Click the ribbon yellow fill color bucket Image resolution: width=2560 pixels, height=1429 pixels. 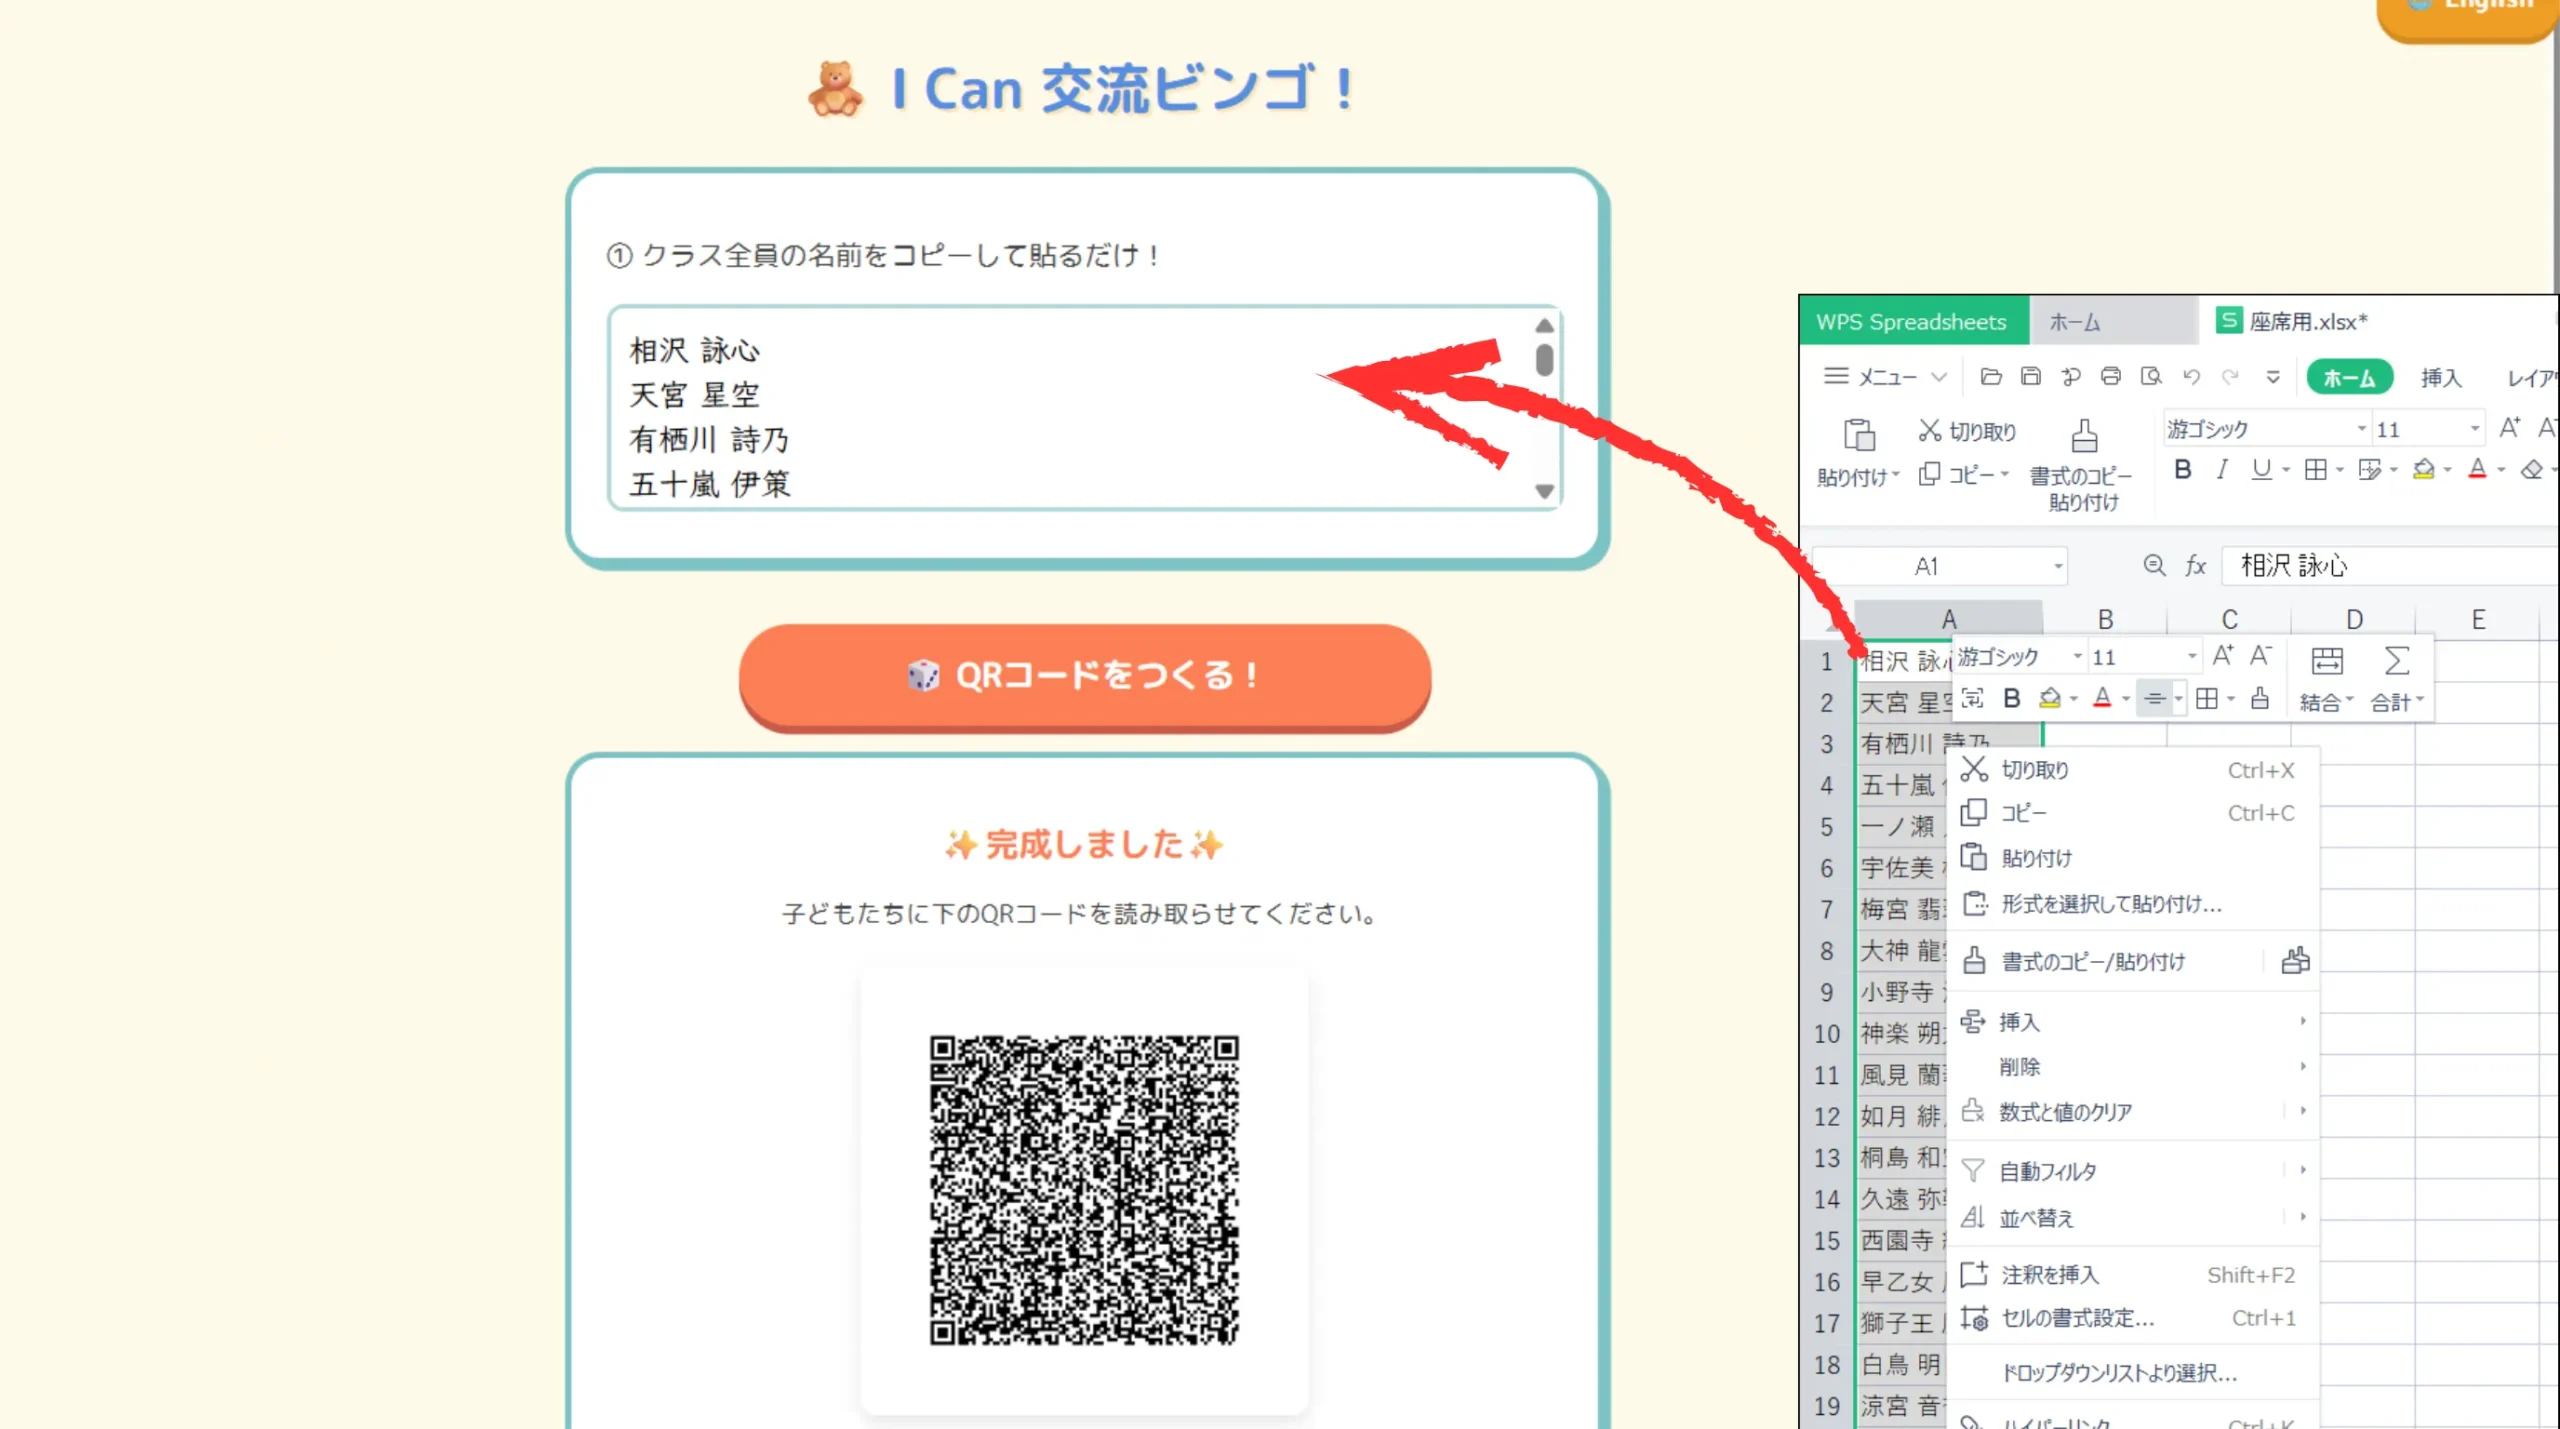[x=2423, y=469]
